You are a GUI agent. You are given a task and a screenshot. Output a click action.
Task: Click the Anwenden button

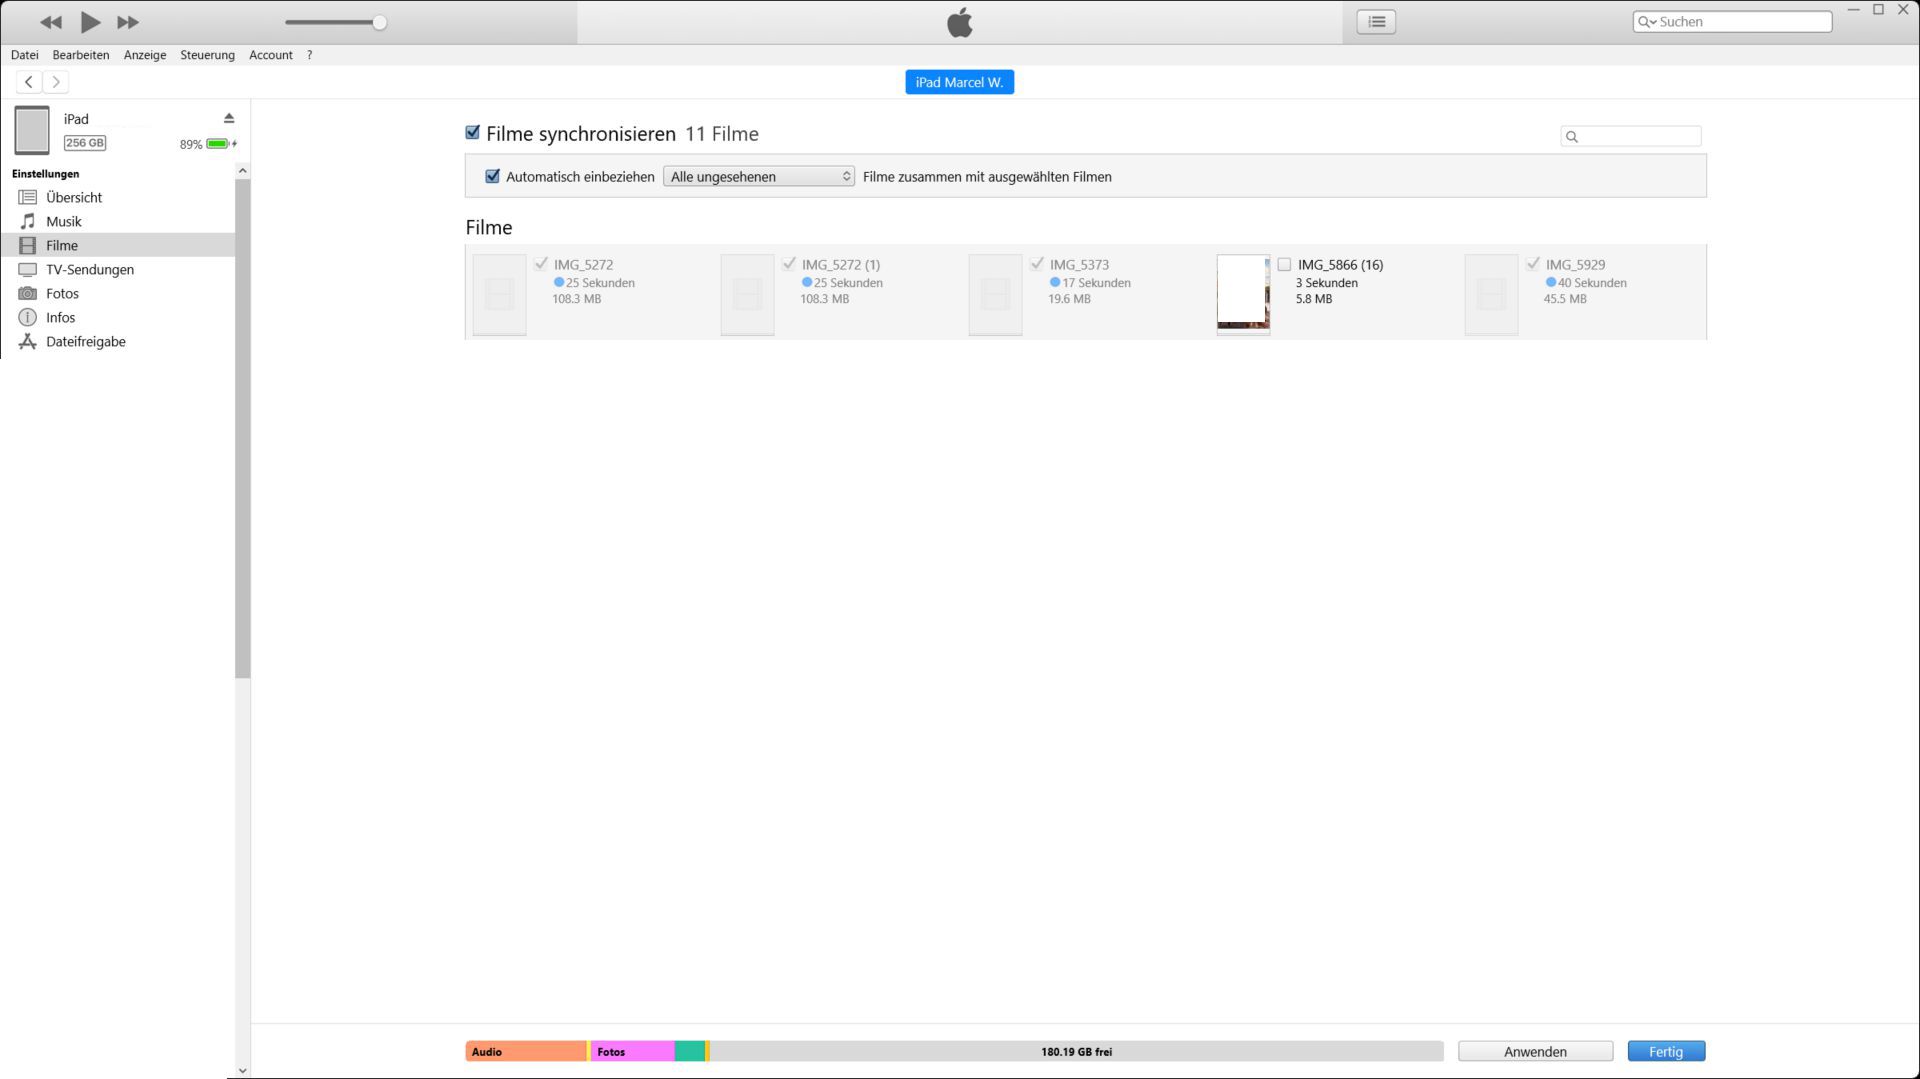pyautogui.click(x=1535, y=1051)
